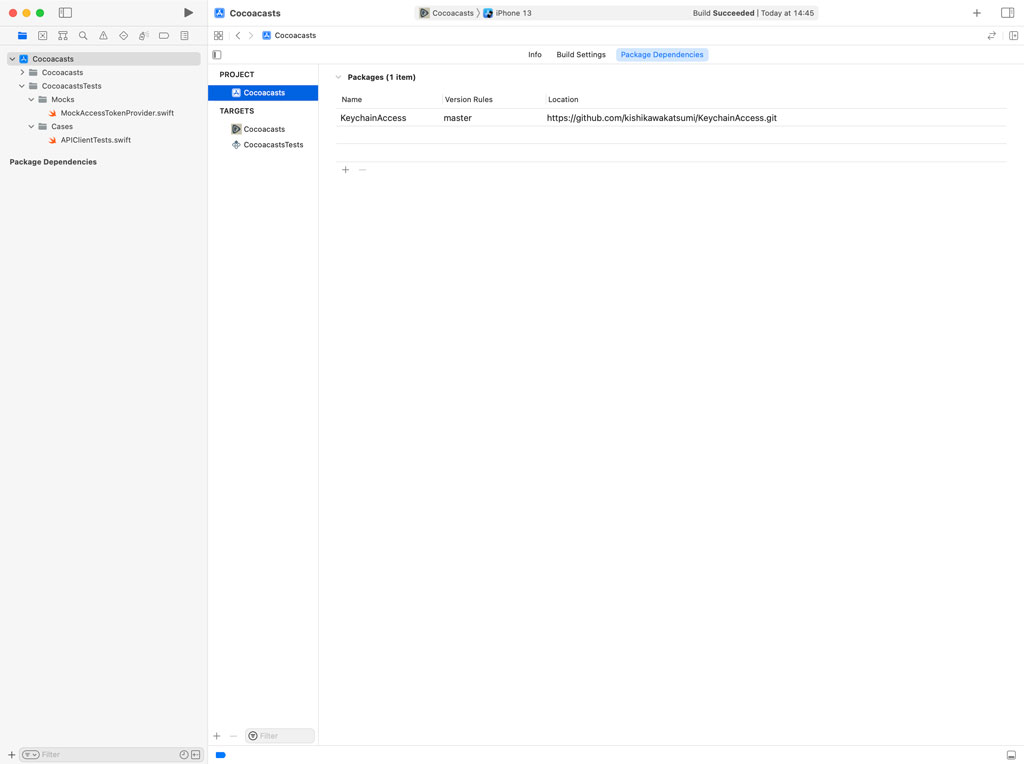Select the Breakpoint navigator icon
Image resolution: width=1024 pixels, height=764 pixels.
162,35
